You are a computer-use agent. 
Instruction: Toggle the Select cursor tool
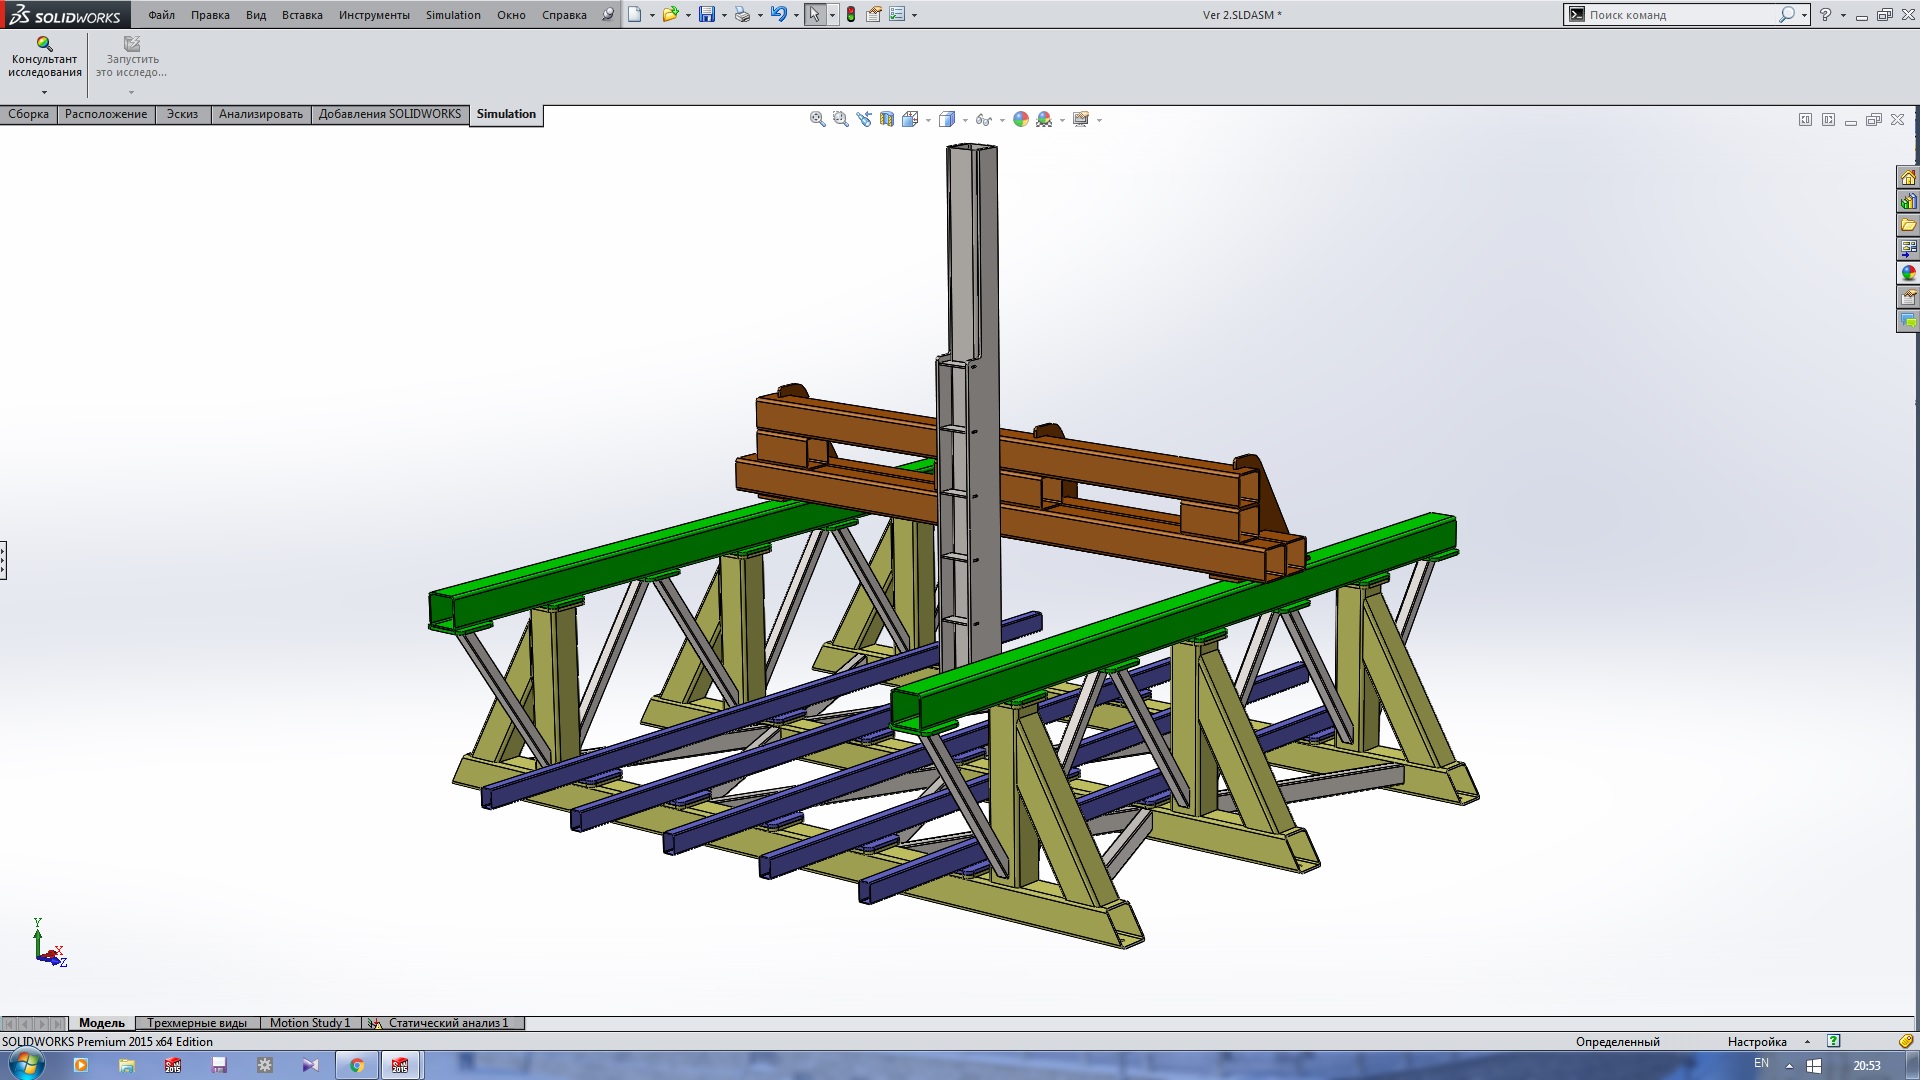coord(814,15)
